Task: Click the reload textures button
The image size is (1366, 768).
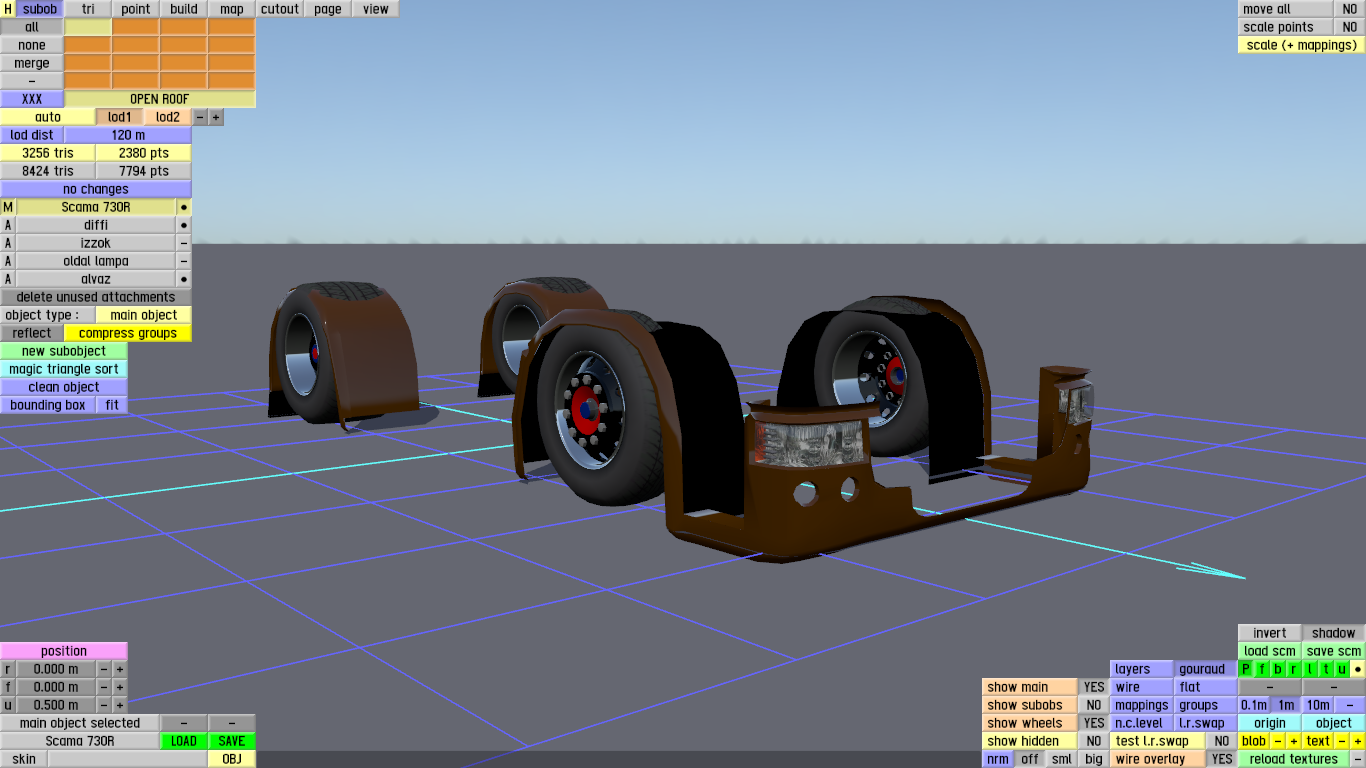Action: tap(1294, 759)
